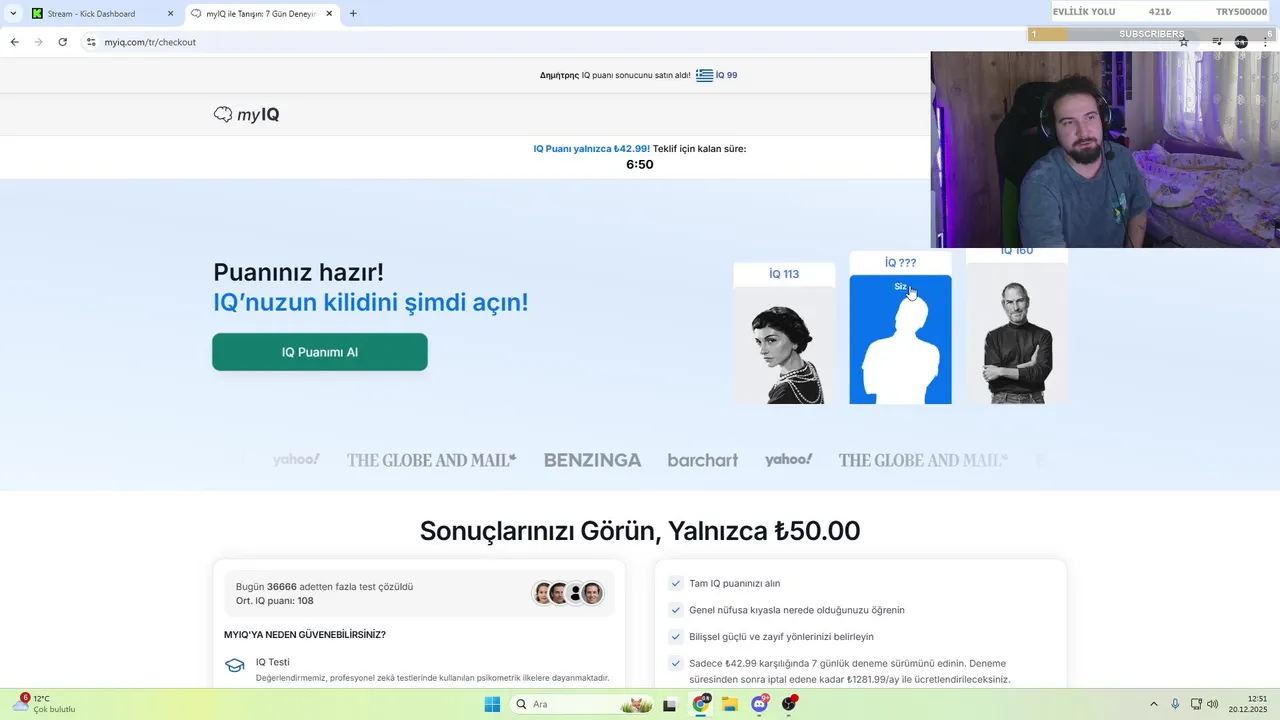Click 'IQ Puanı yalnızca ₺42.99!' offer text
Viewport: 1280px width, 720px height.
tap(591, 149)
